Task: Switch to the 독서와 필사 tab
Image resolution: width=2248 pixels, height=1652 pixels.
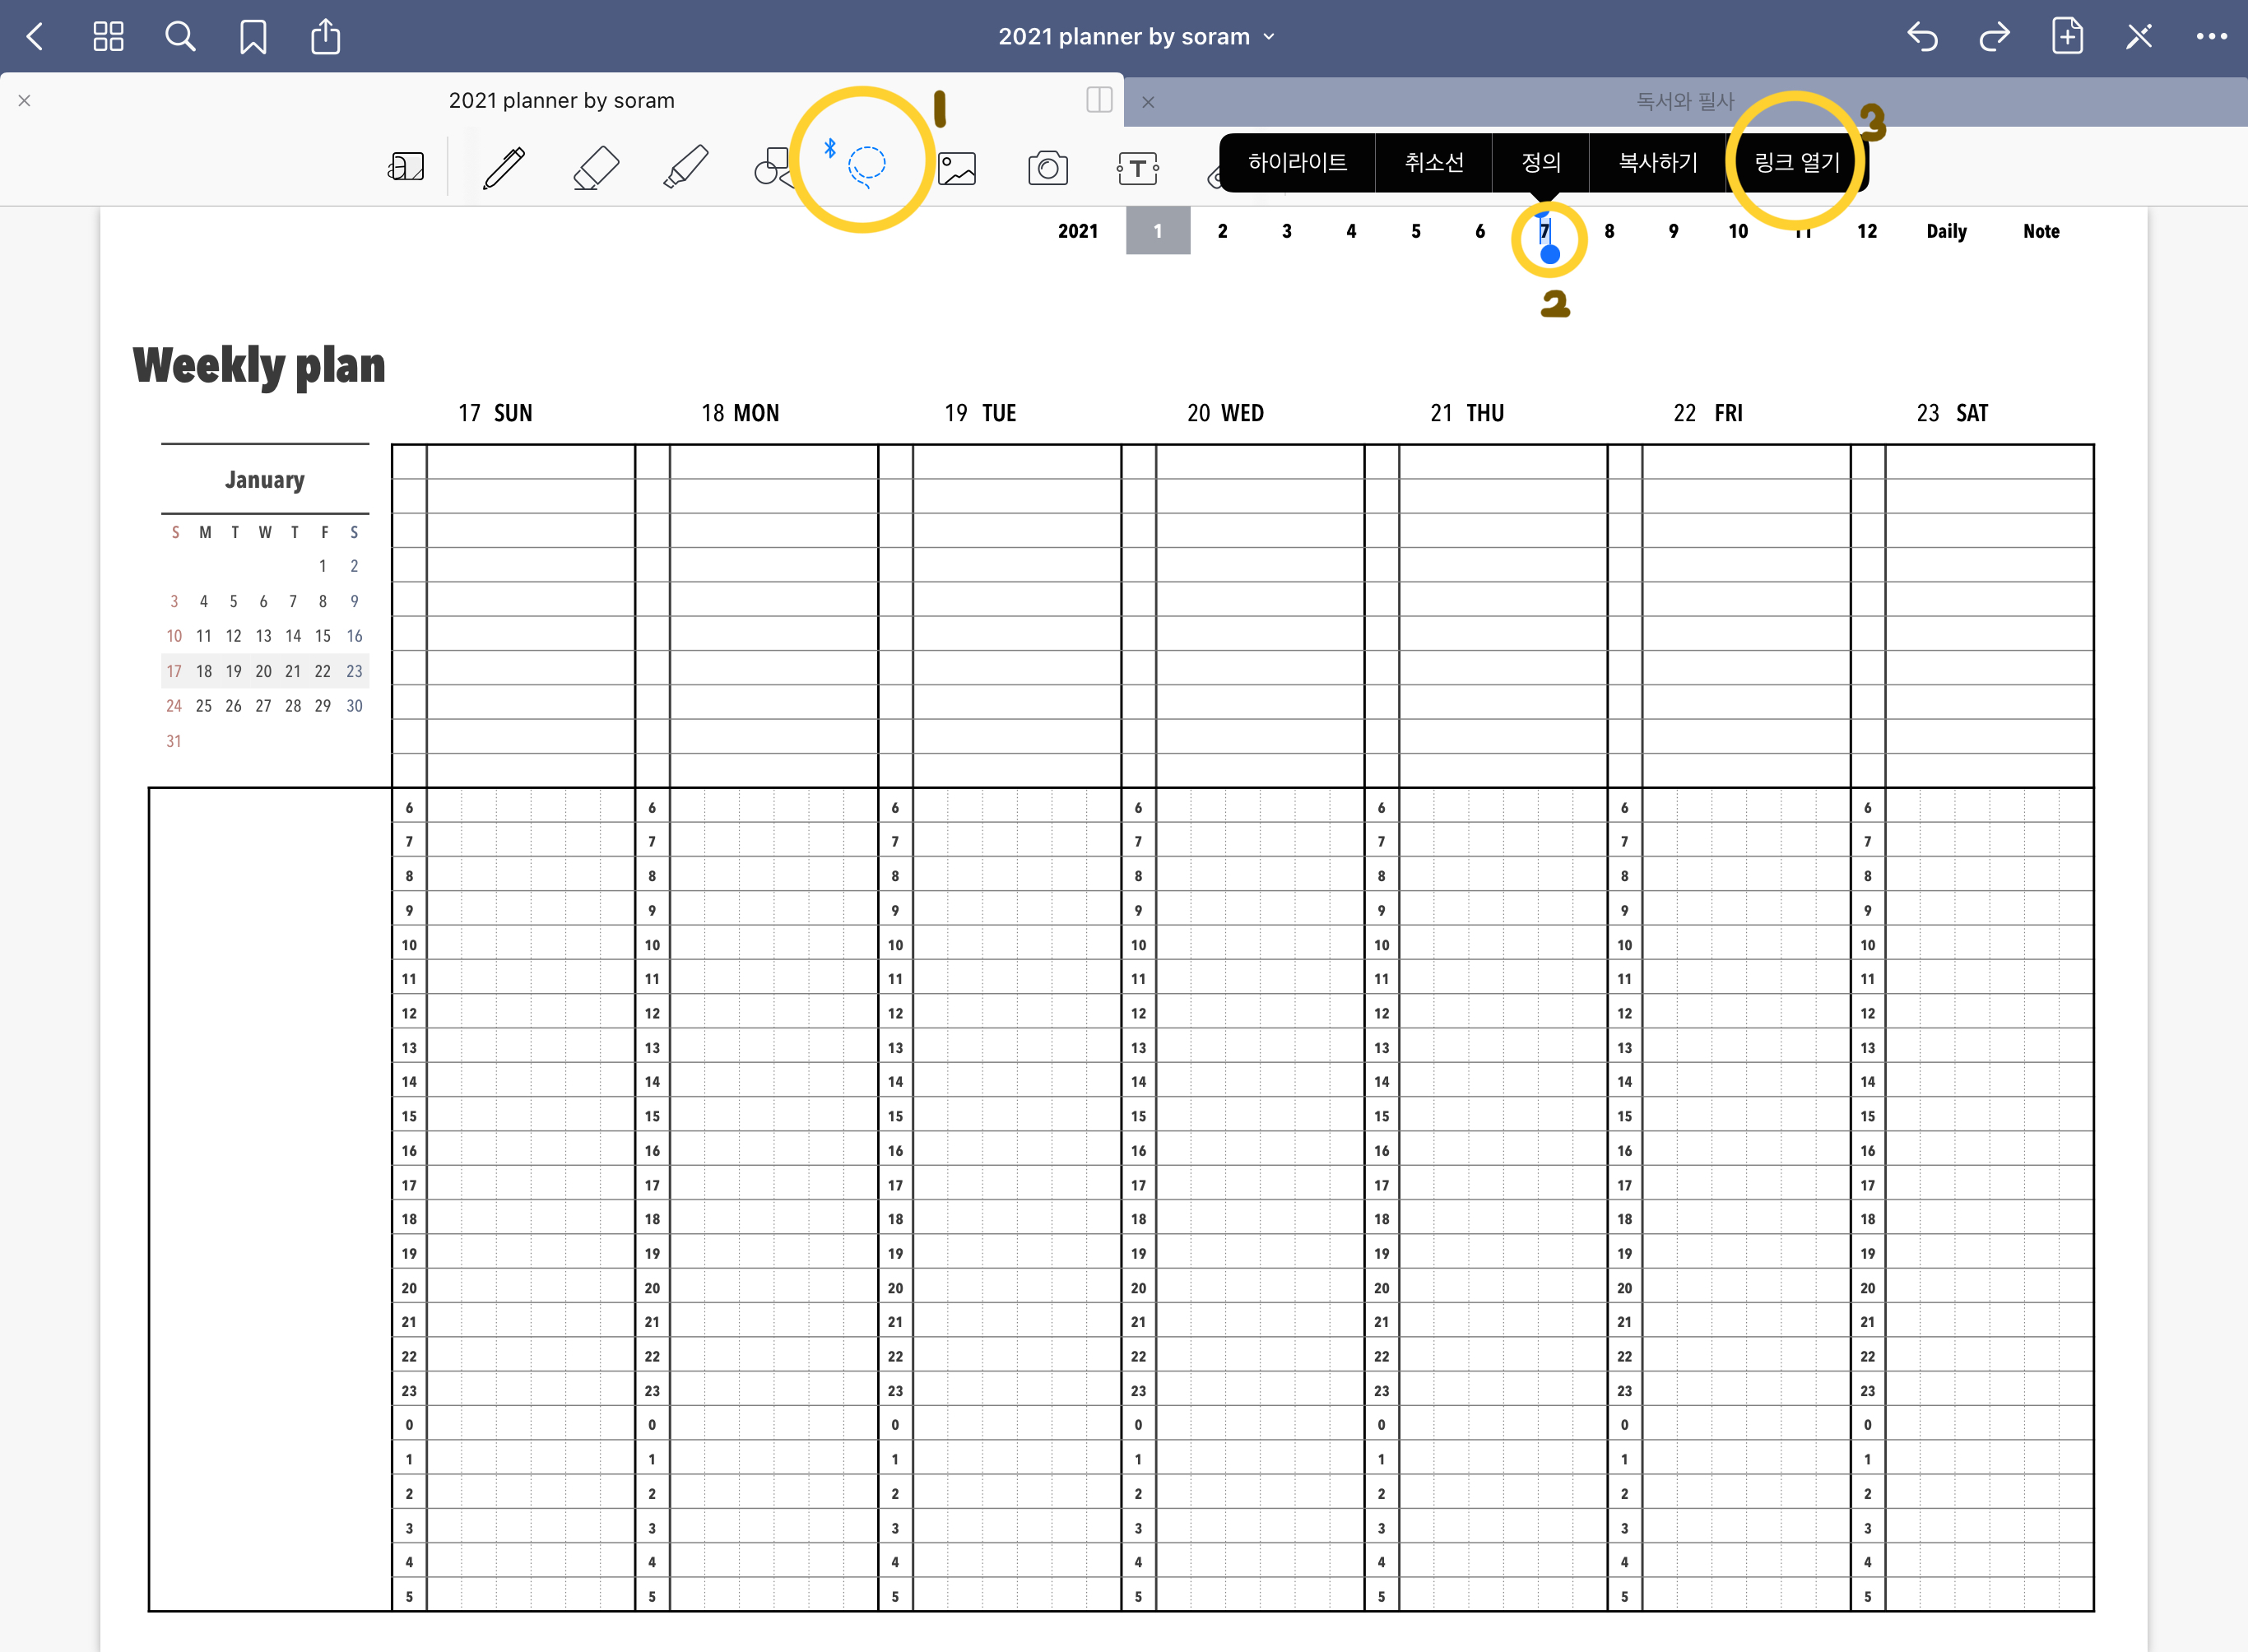Action: click(1684, 101)
